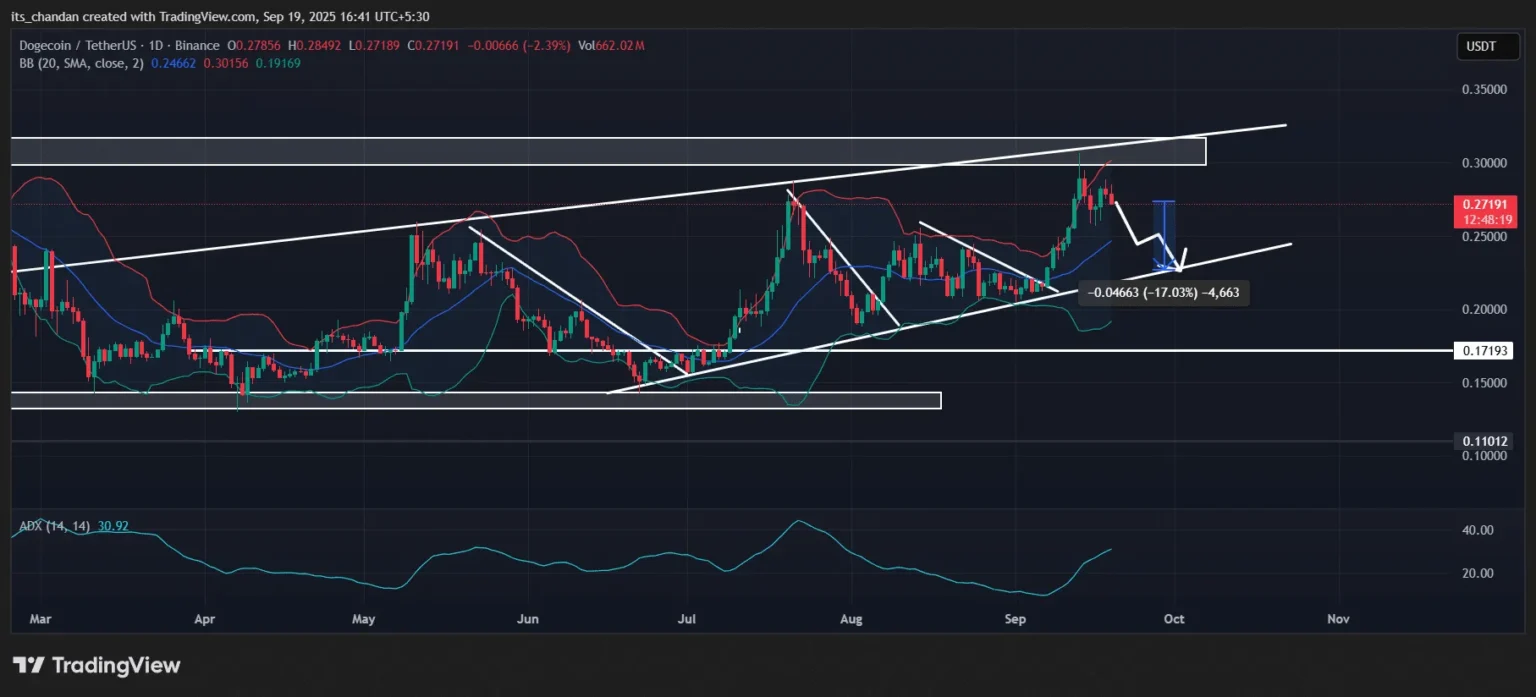Screen dimensions: 1536x697
Task: Click the current price tag 0.27191
Action: (x=1485, y=204)
